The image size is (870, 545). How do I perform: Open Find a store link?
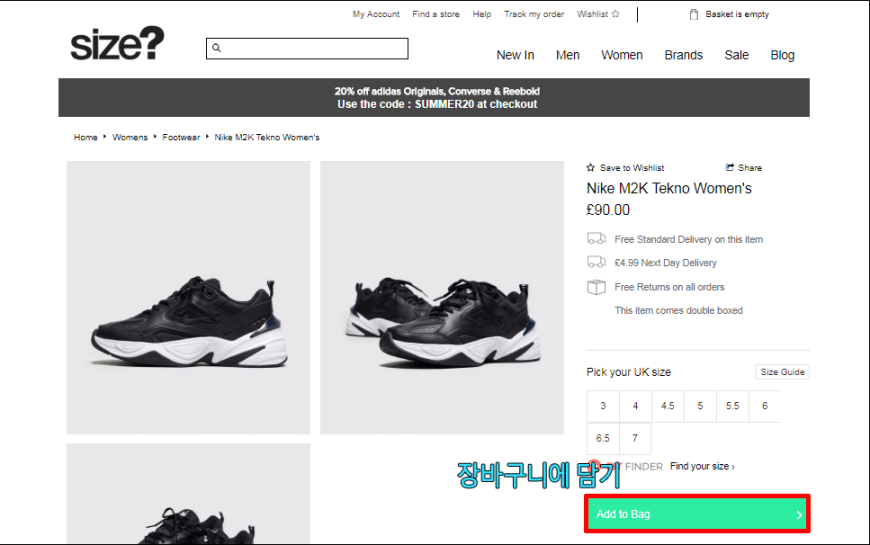click(436, 14)
